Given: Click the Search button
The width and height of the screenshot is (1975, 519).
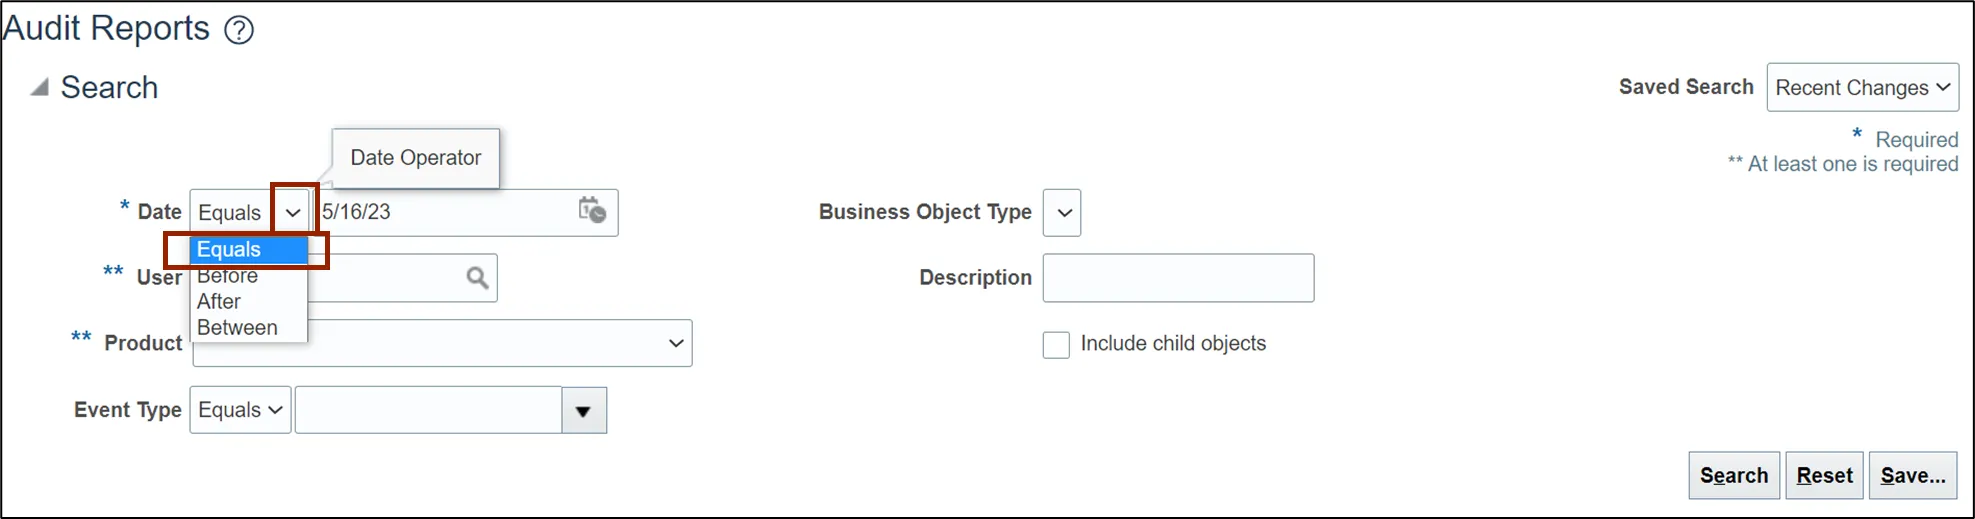Looking at the screenshot, I should (1733, 476).
